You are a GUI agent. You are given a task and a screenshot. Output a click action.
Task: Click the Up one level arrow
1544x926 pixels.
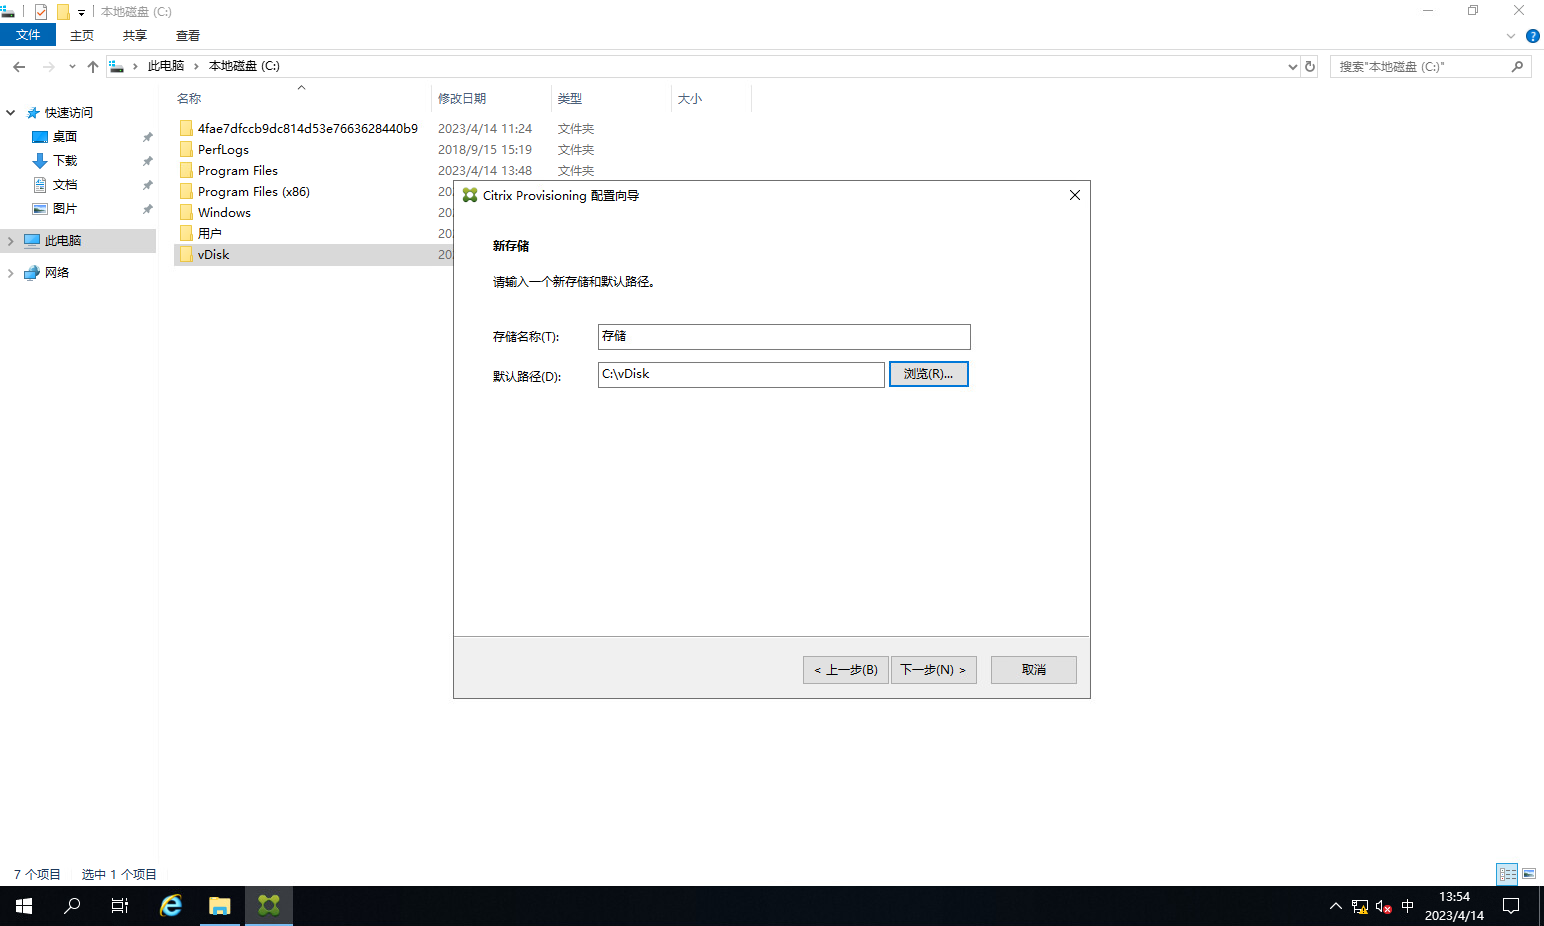93,67
